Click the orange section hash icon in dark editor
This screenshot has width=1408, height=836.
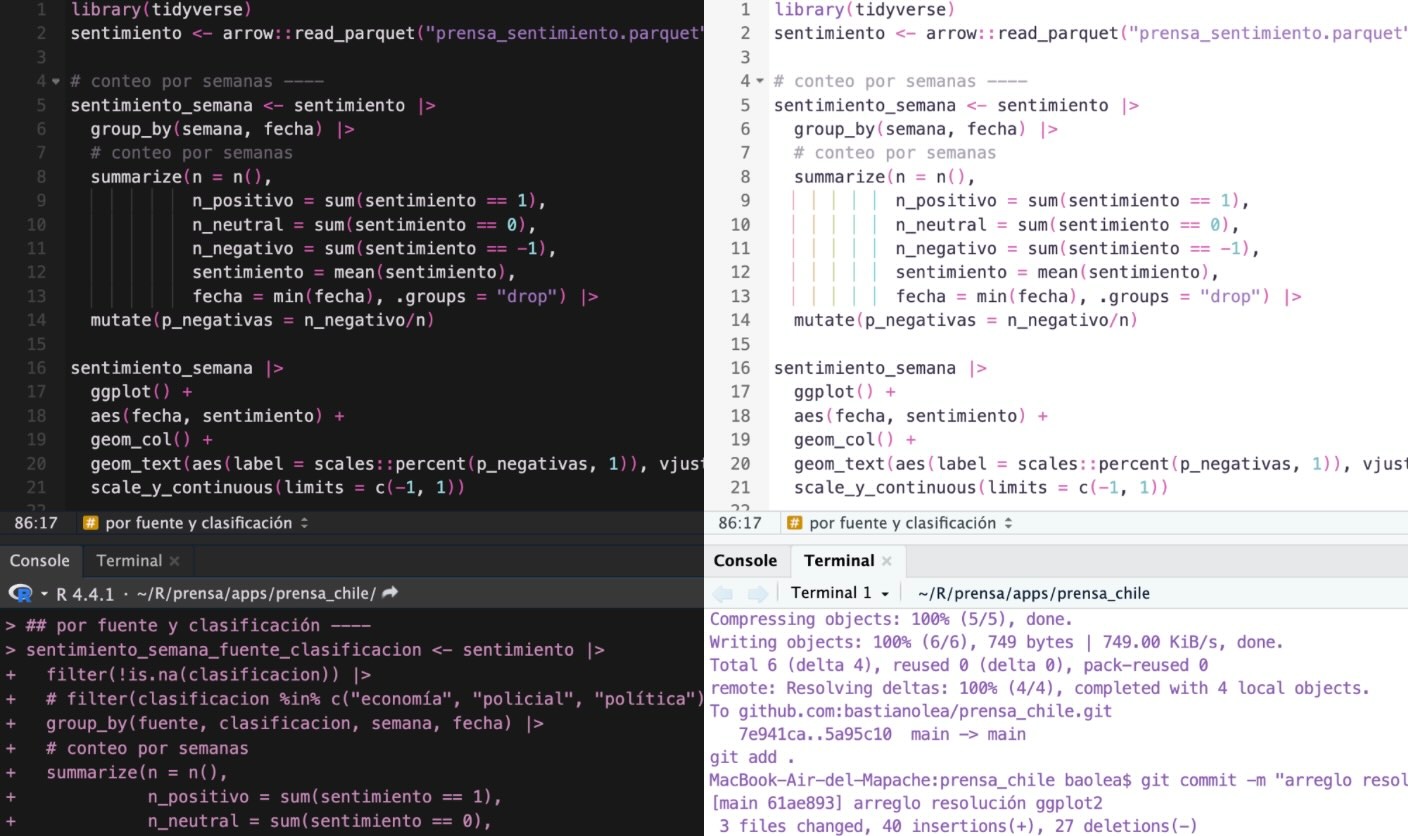tap(90, 523)
